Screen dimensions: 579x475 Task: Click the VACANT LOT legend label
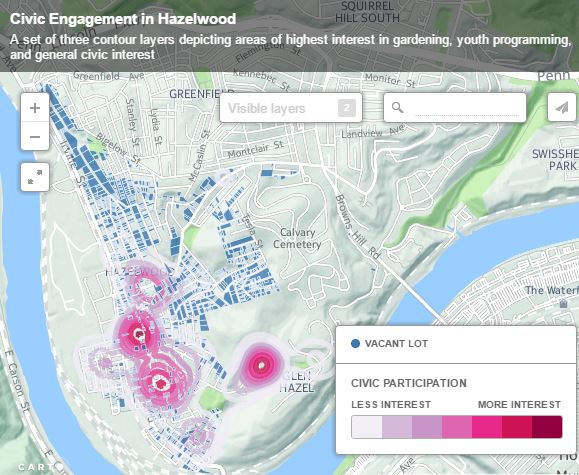click(x=396, y=344)
